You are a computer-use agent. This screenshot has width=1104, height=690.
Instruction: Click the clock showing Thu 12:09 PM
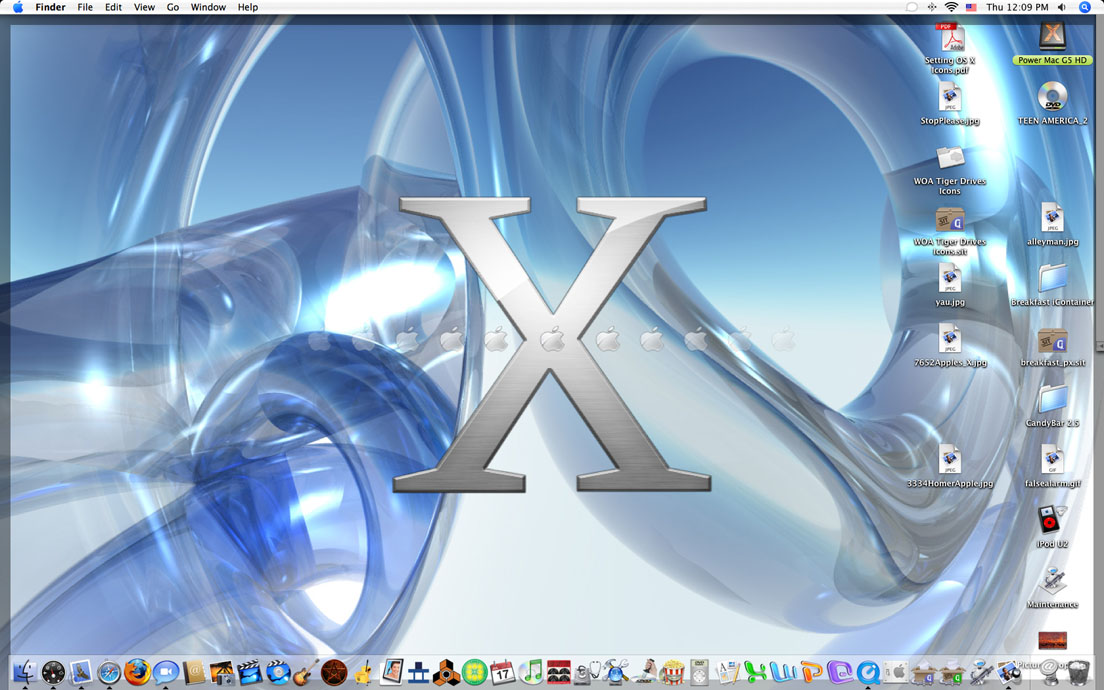1017,7
